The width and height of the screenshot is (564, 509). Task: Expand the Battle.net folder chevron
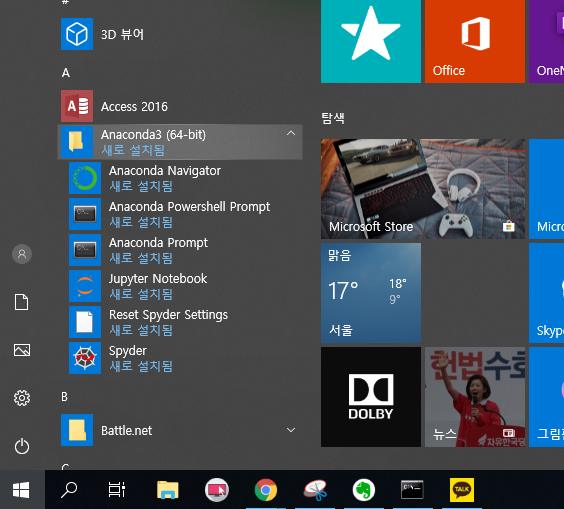click(x=291, y=430)
